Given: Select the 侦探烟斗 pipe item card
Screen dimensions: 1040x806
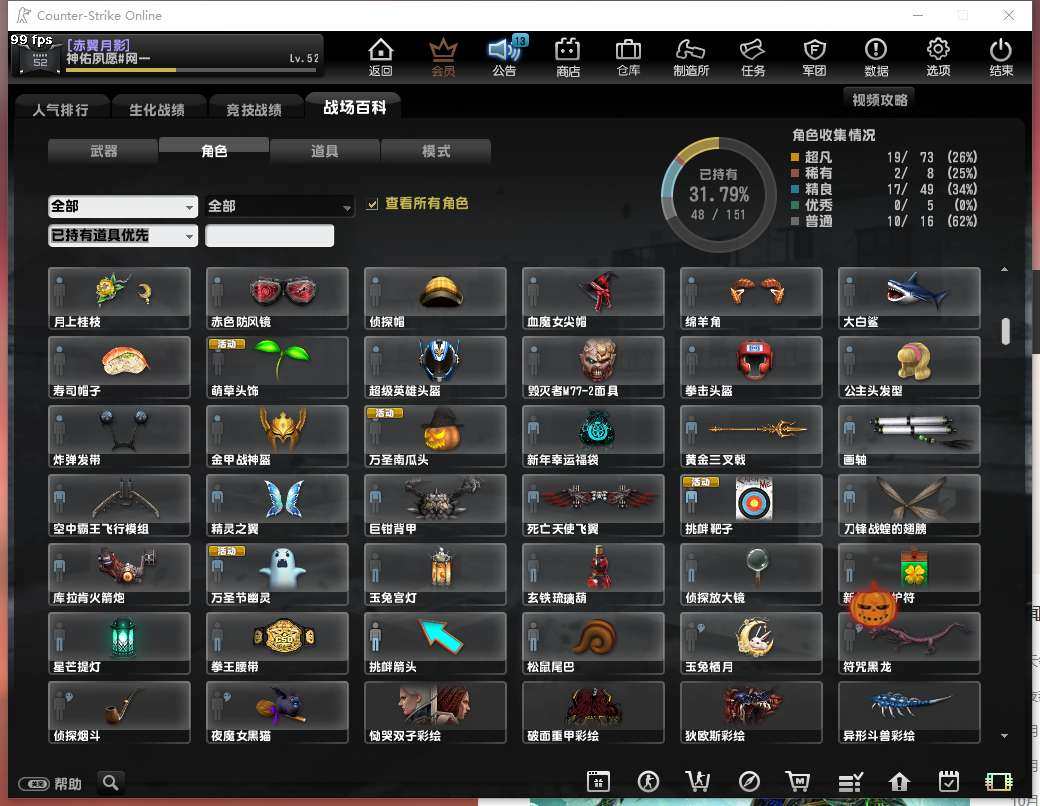Looking at the screenshot, I should (119, 712).
